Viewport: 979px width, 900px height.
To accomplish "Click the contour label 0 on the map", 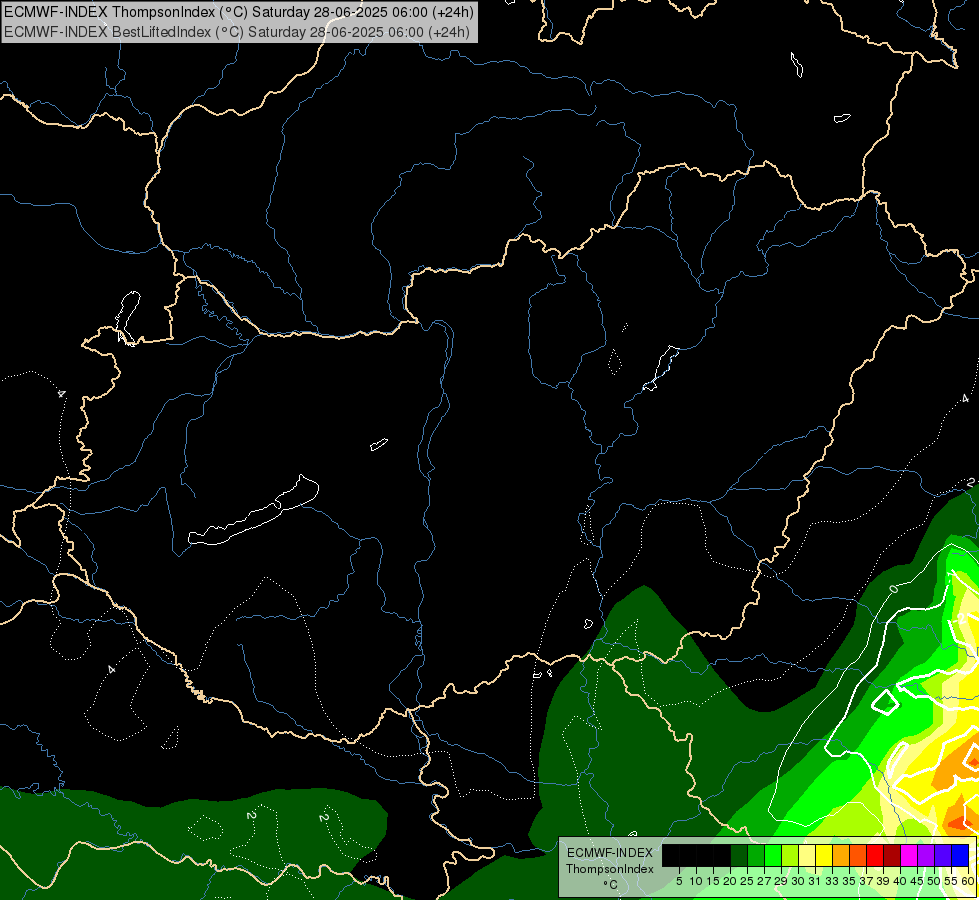I will (893, 588).
